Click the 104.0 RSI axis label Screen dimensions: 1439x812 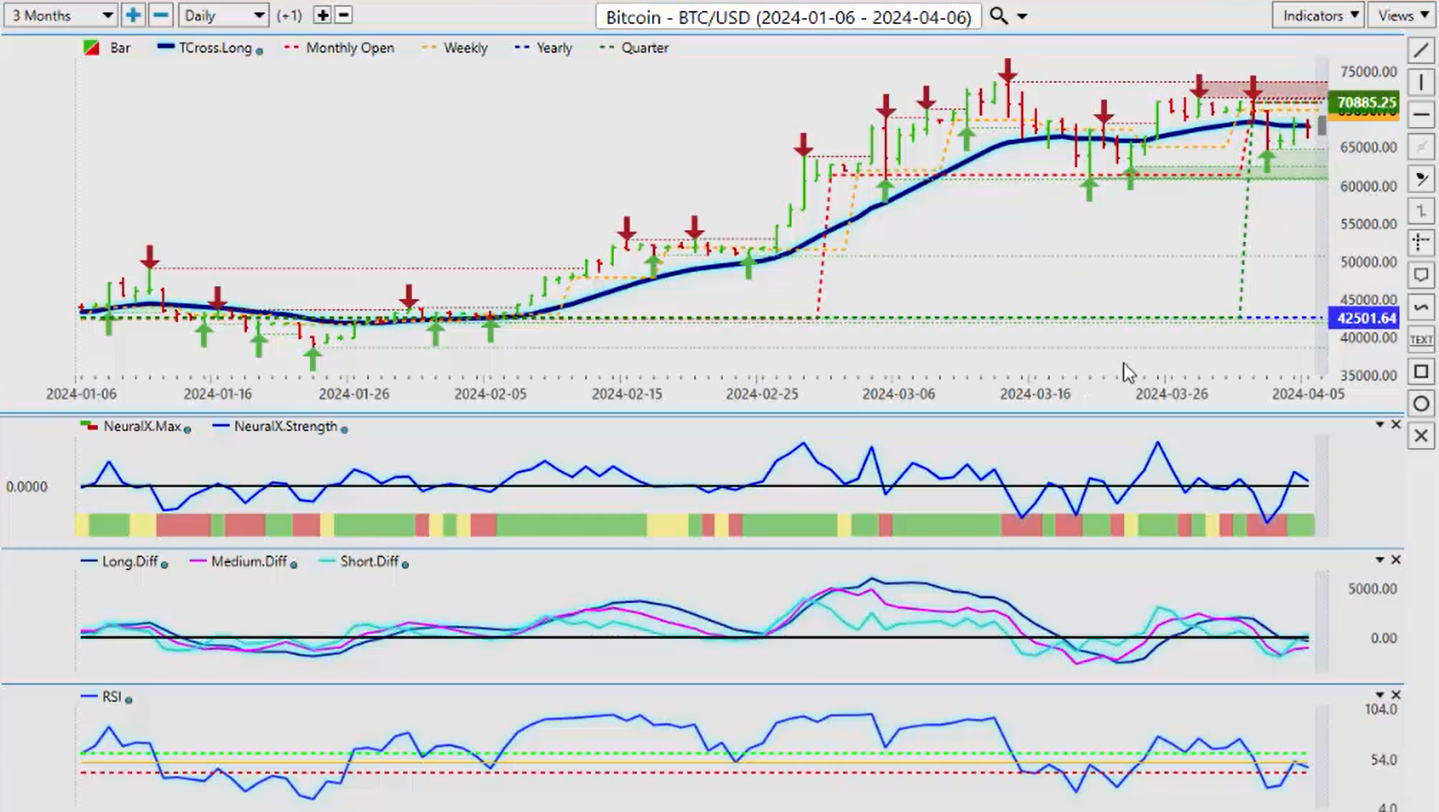[1381, 710]
